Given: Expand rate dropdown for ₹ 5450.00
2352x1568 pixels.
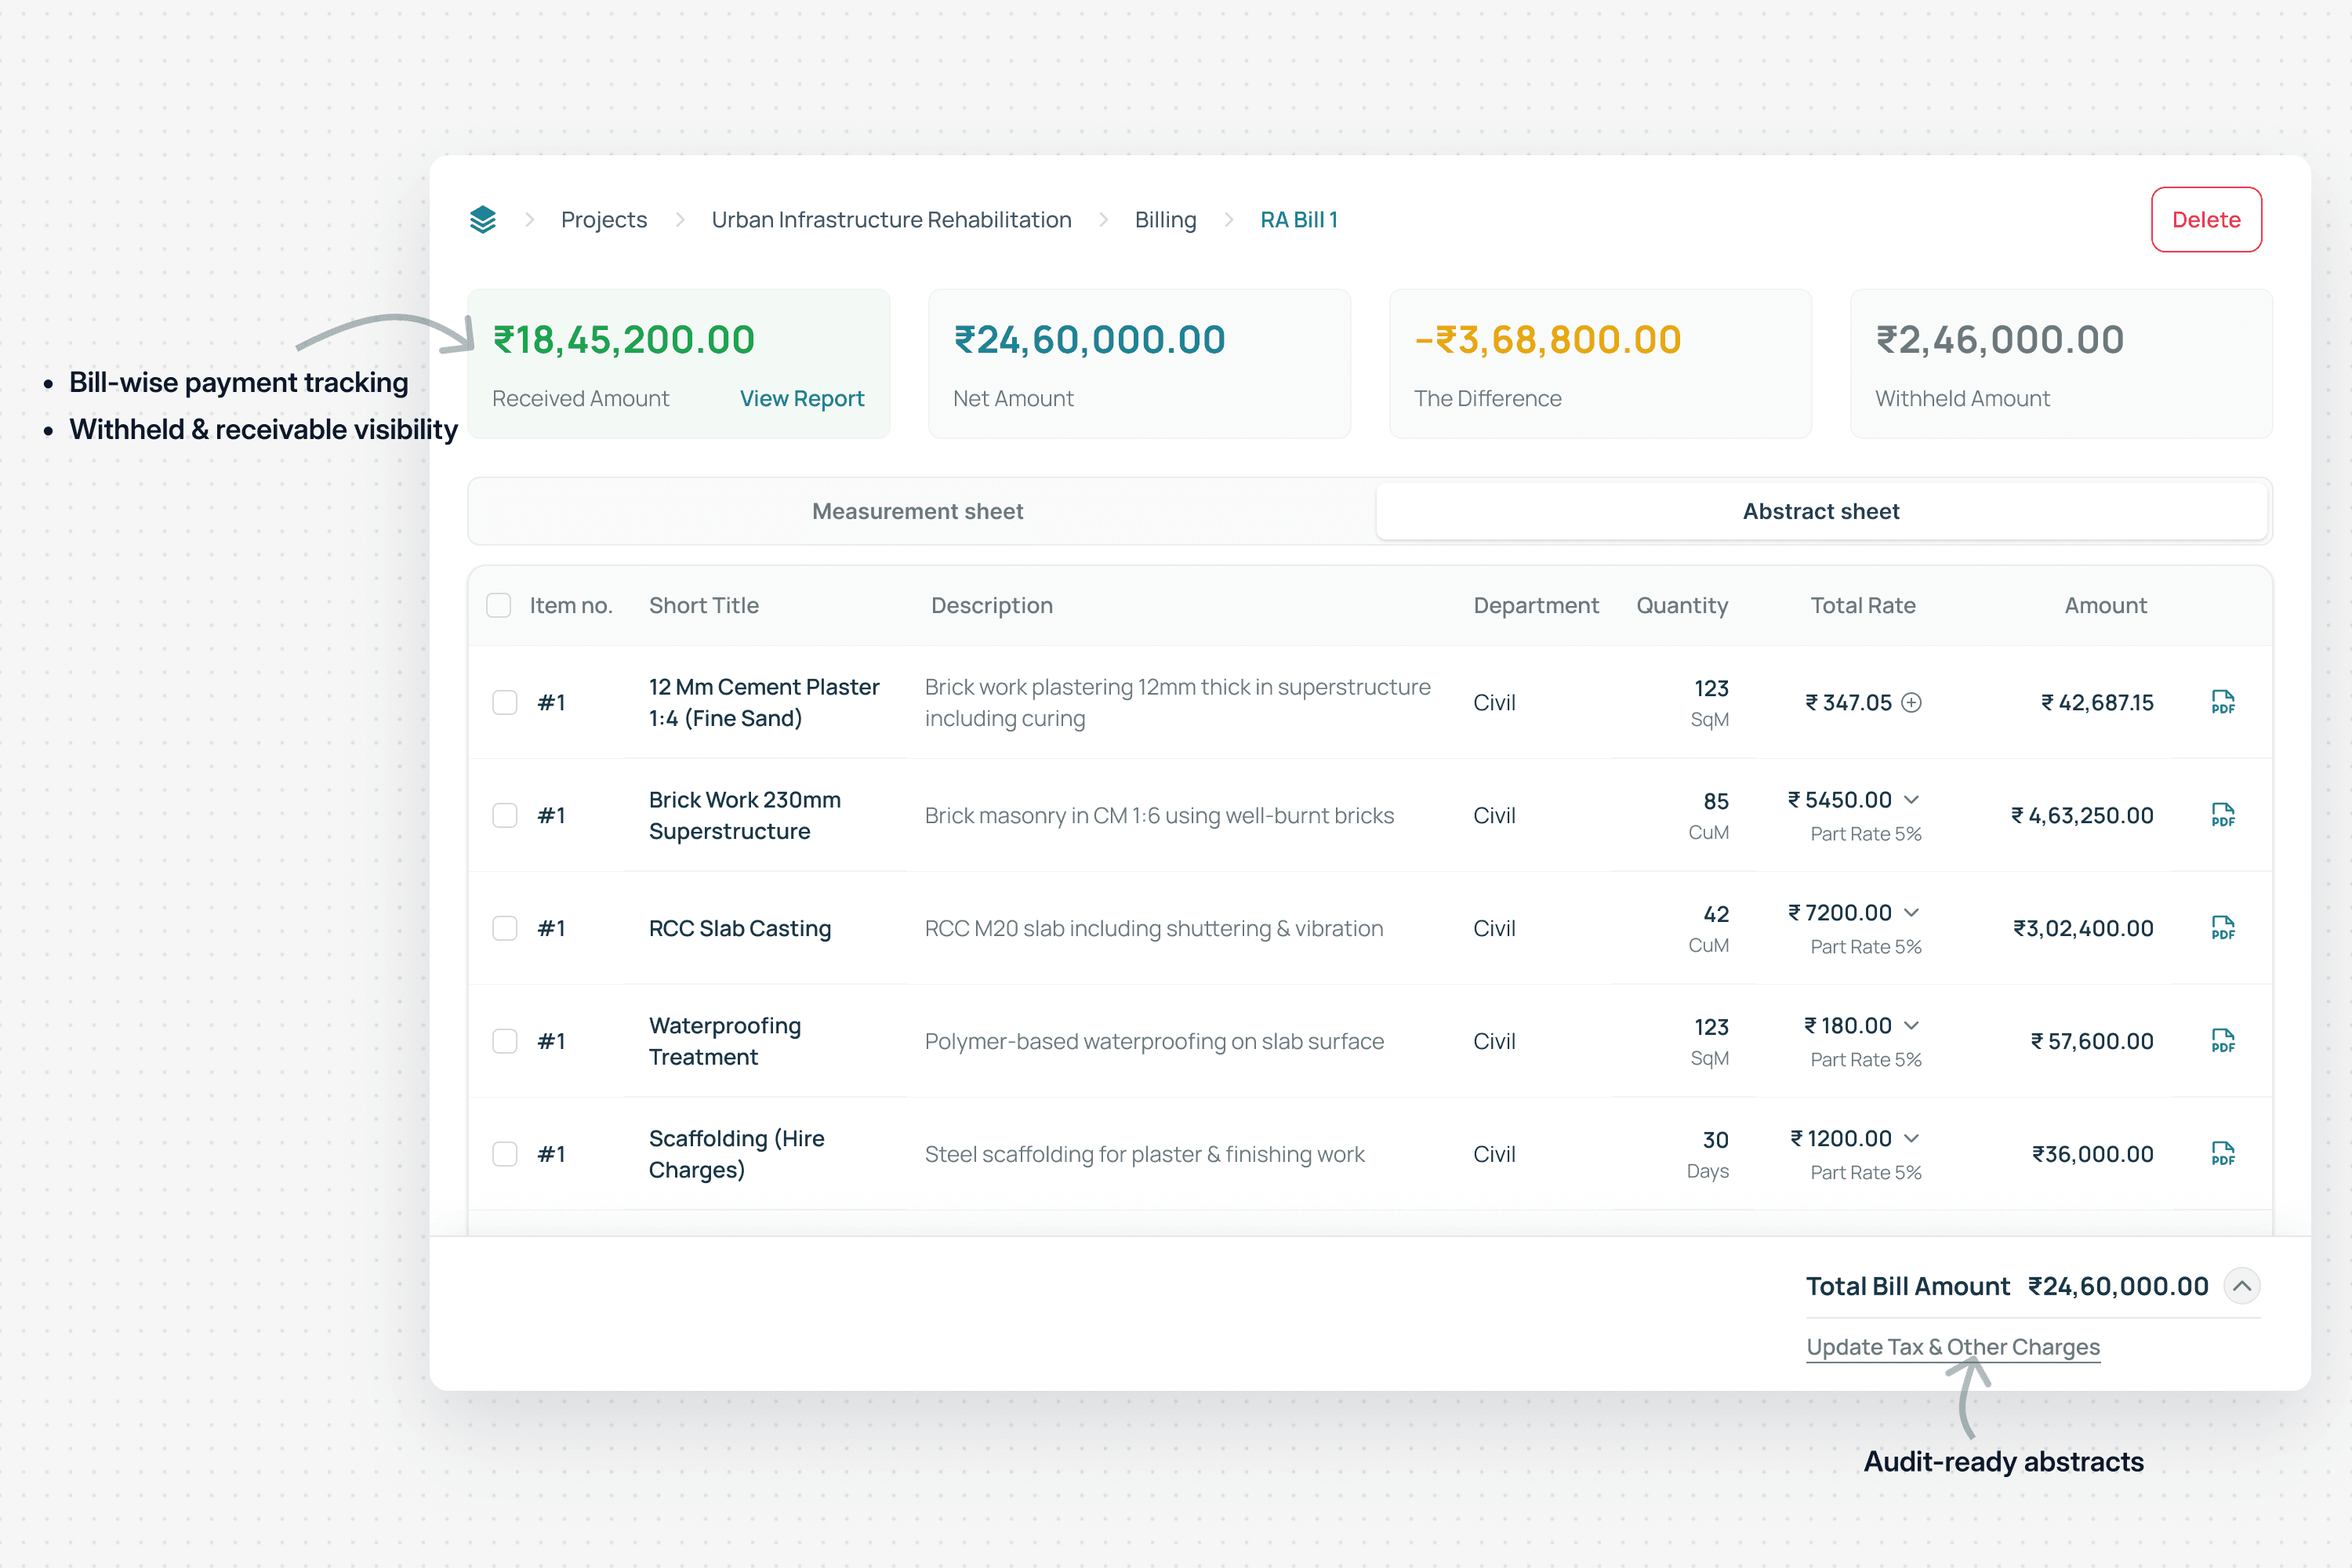Looking at the screenshot, I should click(1911, 799).
